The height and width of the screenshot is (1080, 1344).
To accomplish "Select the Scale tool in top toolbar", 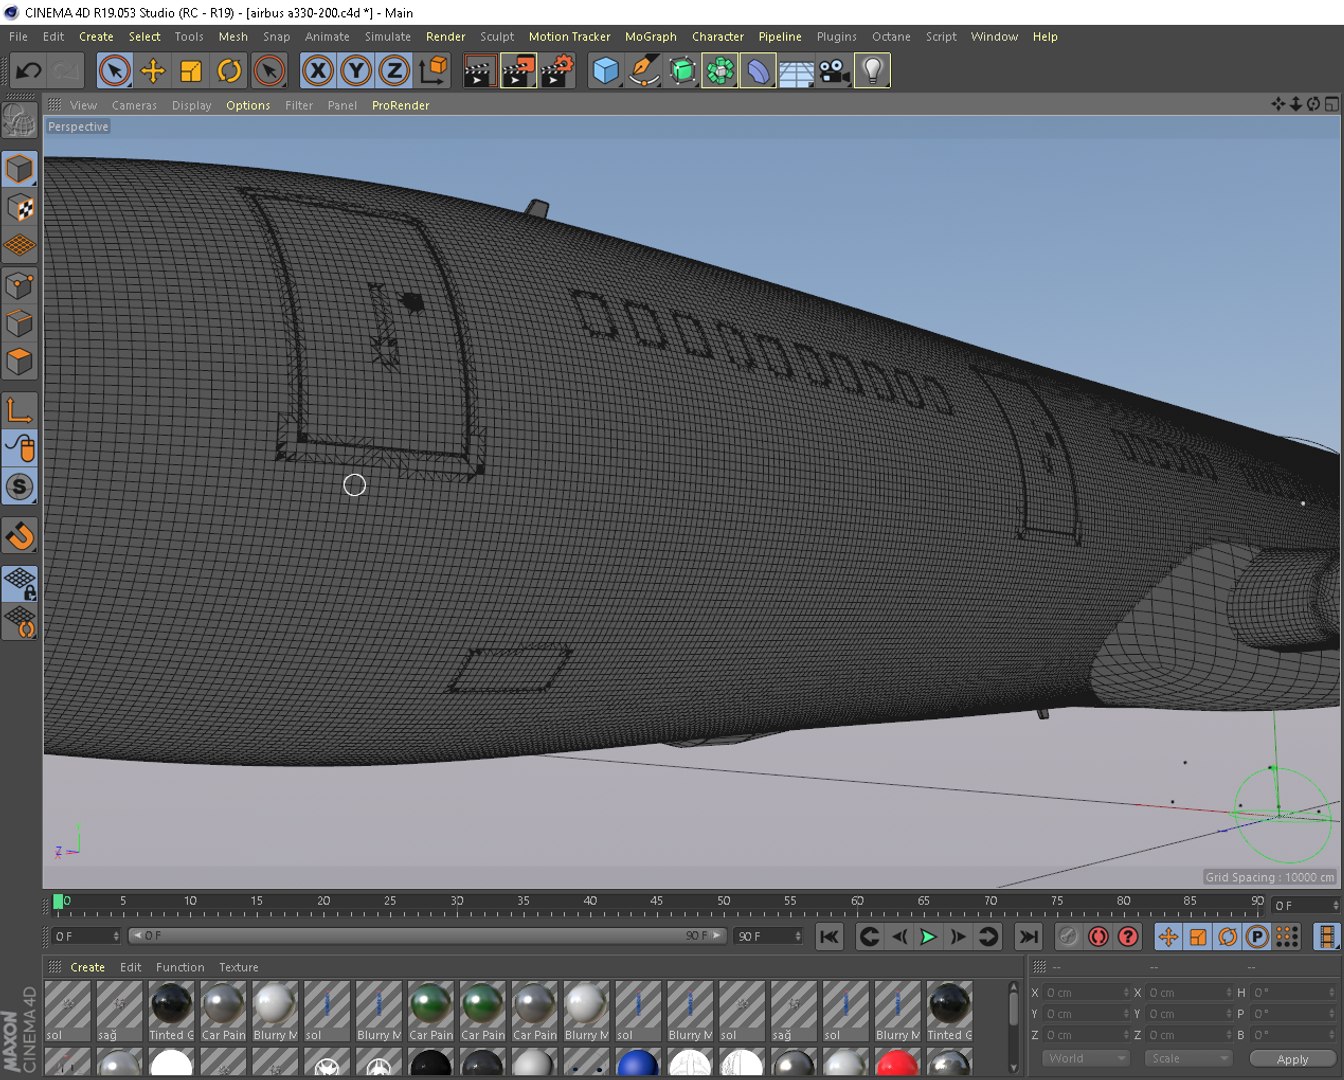I will [x=191, y=71].
